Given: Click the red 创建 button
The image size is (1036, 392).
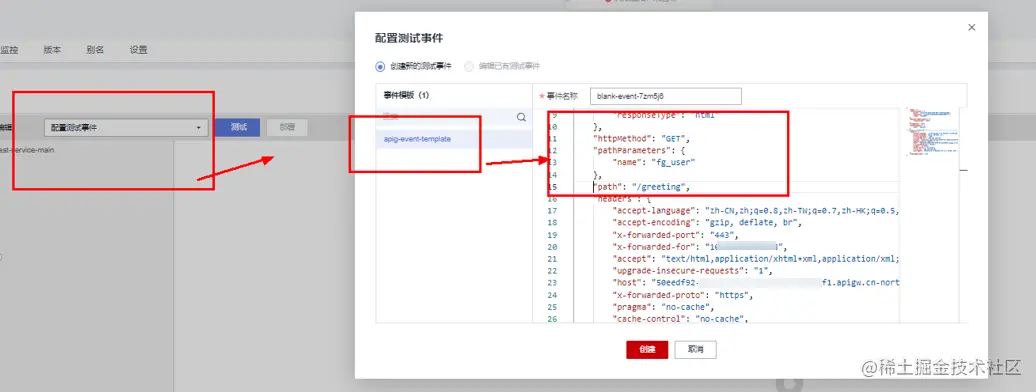Looking at the screenshot, I should click(647, 350).
